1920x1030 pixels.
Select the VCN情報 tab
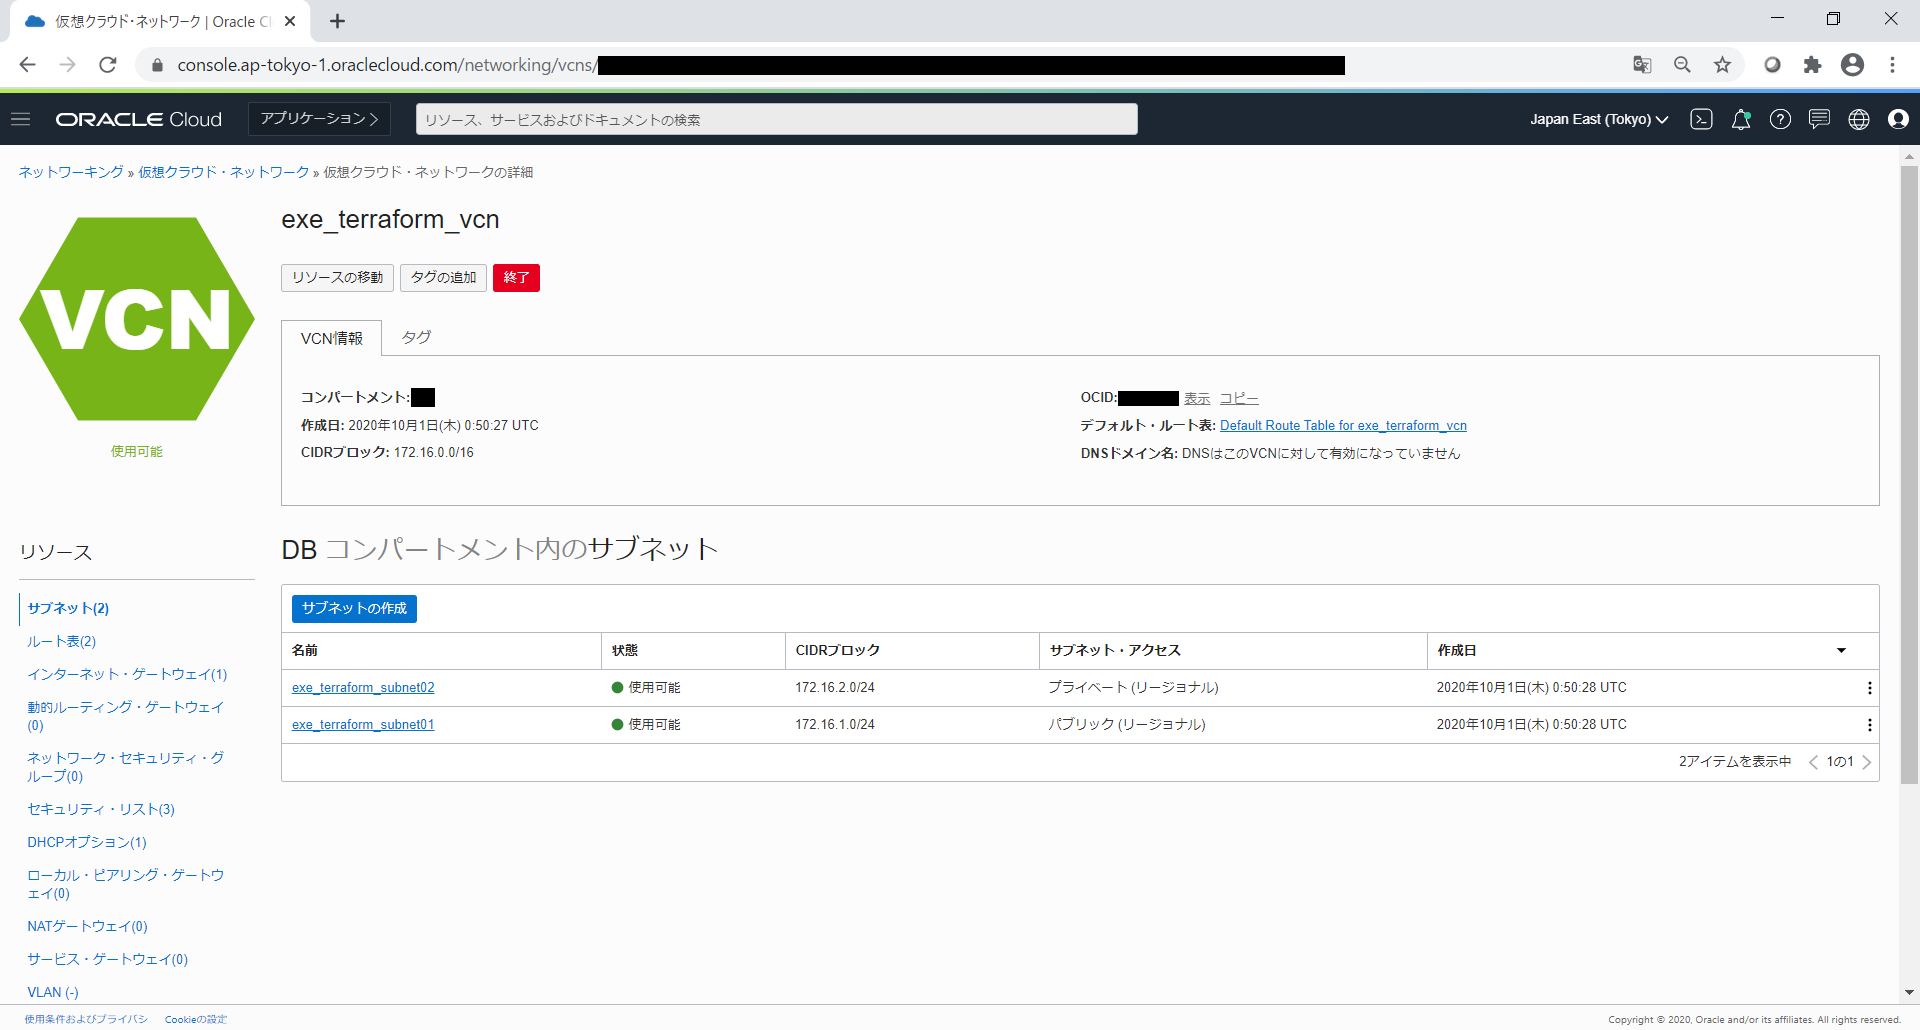332,339
